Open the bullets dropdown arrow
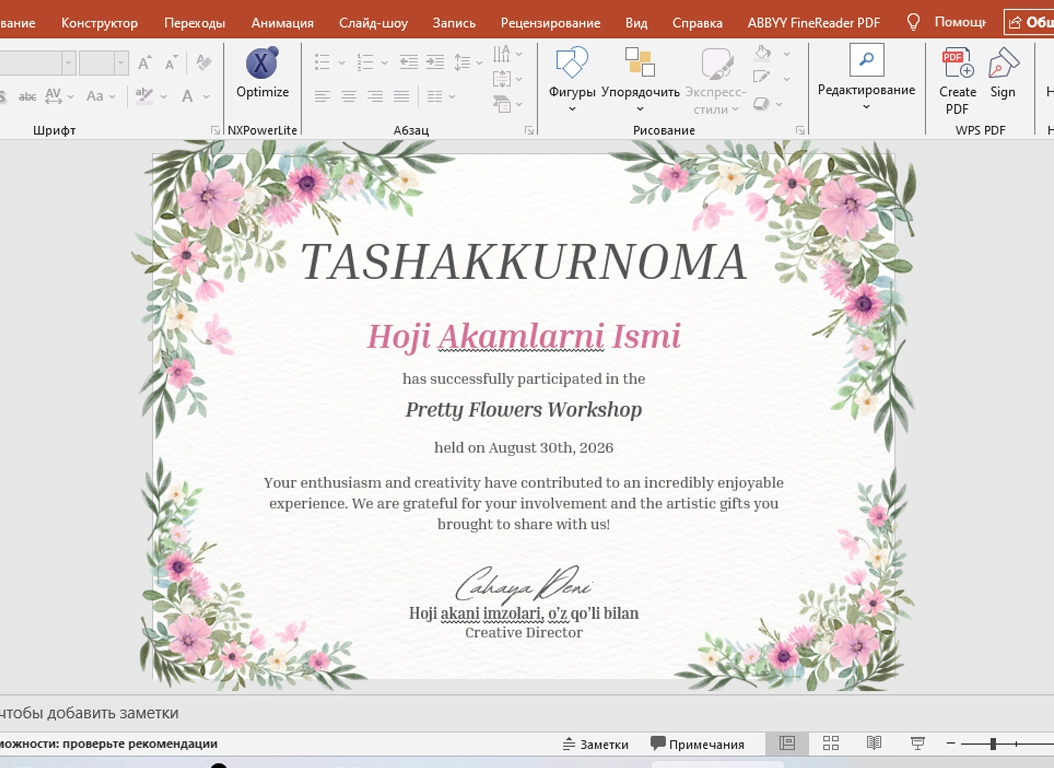Screen dimensions: 1054x768 coord(341,63)
